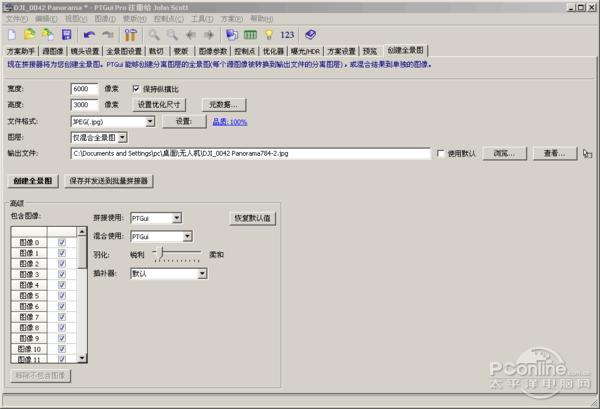
Task: Switch to the 优化器 tab
Action: pos(273,51)
